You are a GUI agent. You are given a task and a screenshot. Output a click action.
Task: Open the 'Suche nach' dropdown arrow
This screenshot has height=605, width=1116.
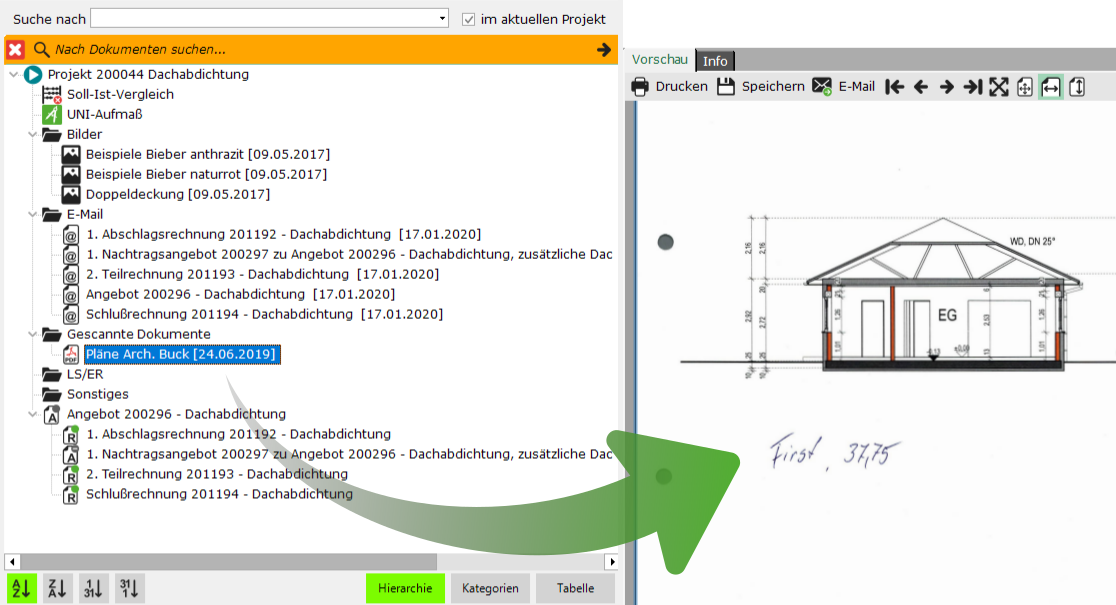[x=442, y=19]
